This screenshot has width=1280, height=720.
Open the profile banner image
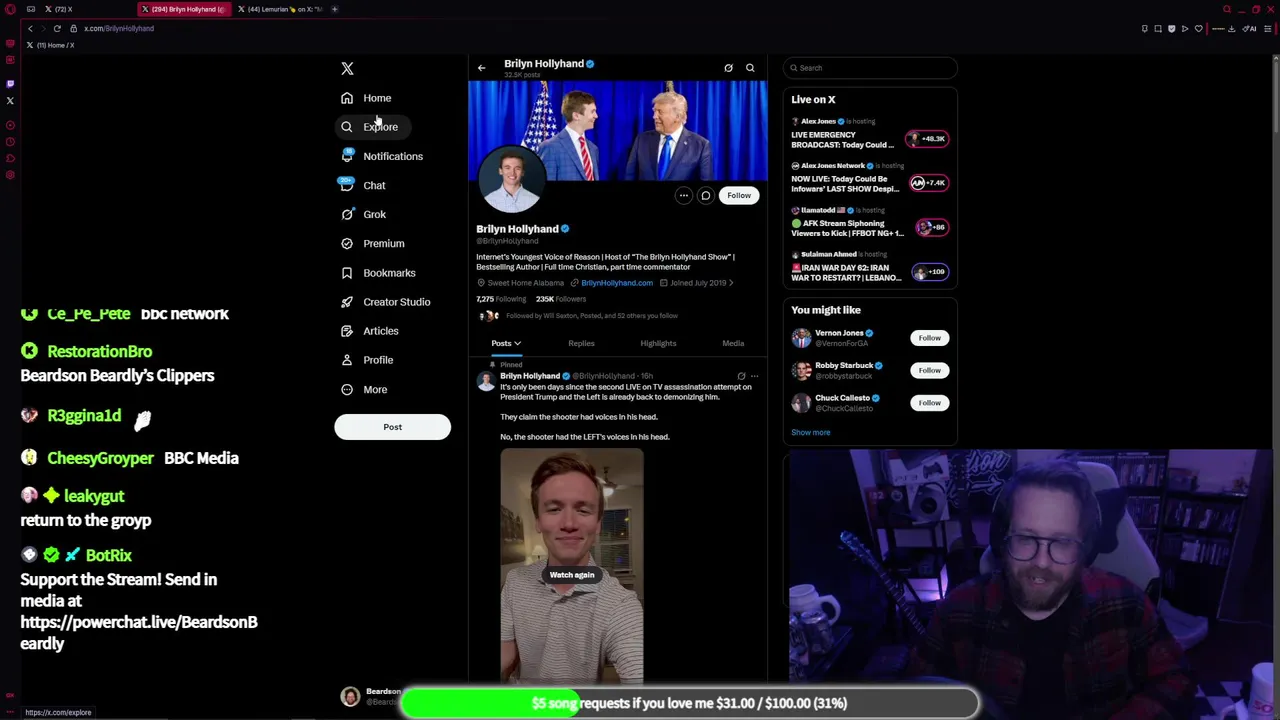pos(618,130)
